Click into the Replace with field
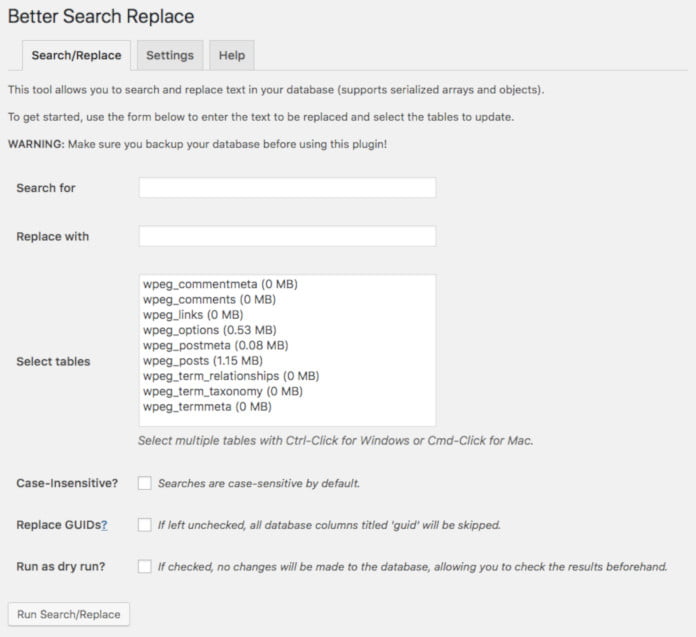696x637 pixels. (288, 236)
